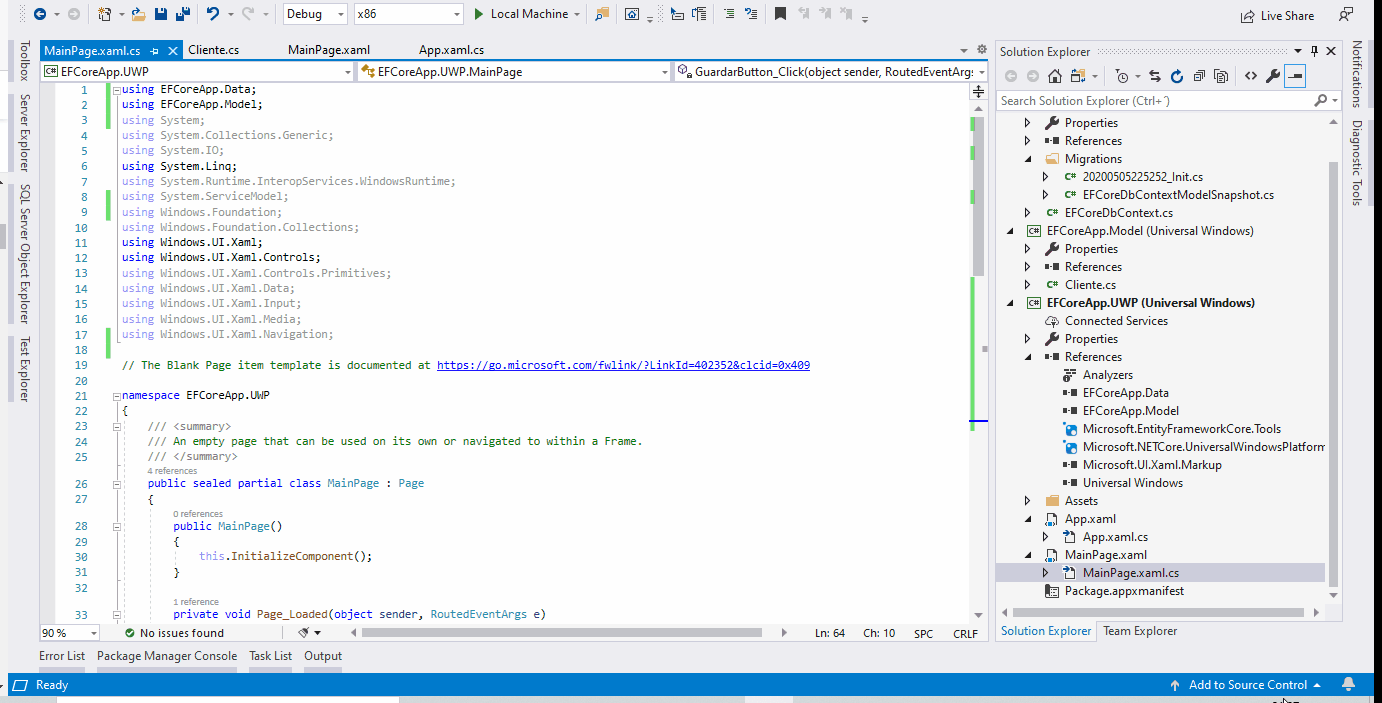Select the Undo icon in the toolbar
This screenshot has height=703, width=1382.
click(x=212, y=12)
